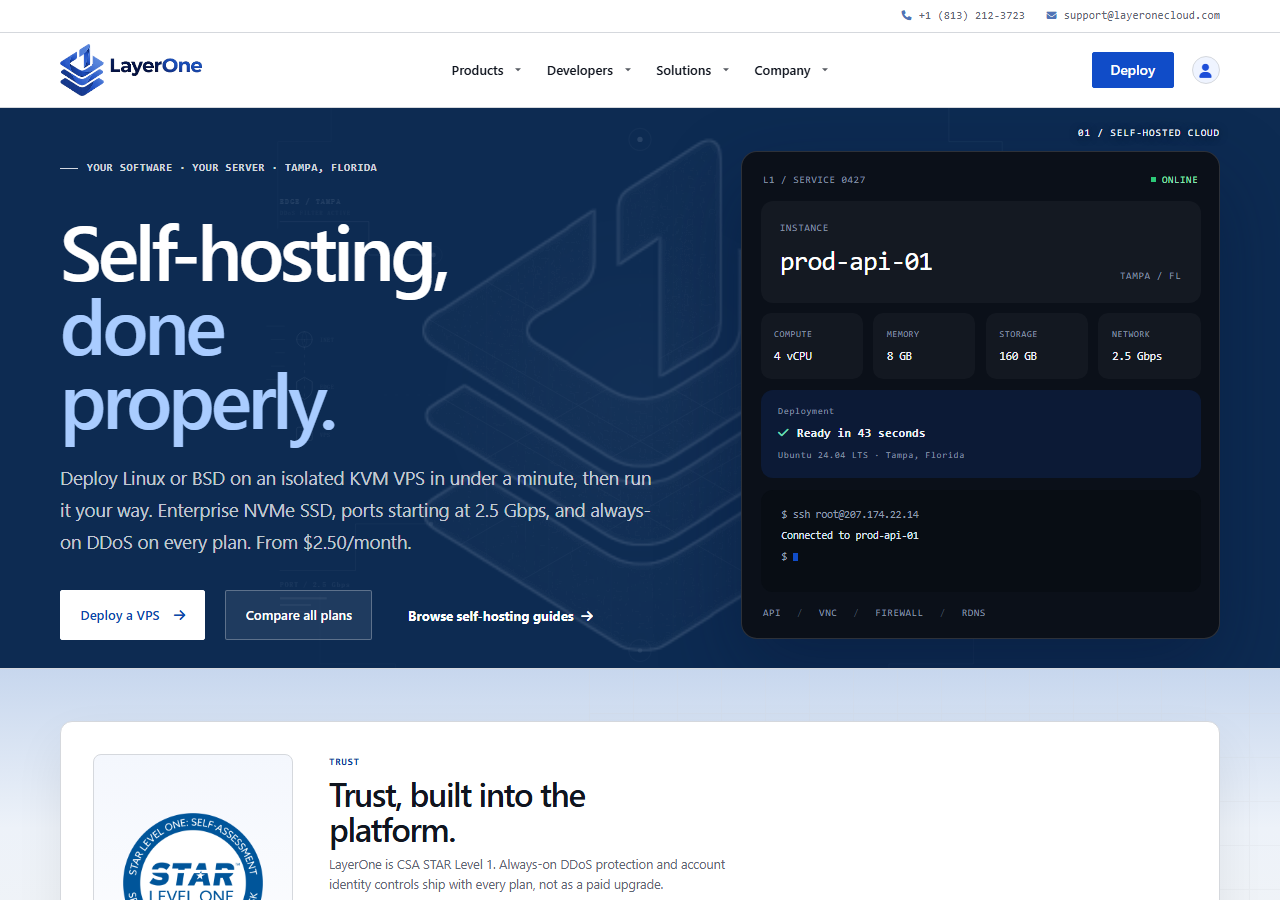Expand the Company dropdown arrow
The width and height of the screenshot is (1280, 900).
click(x=825, y=70)
